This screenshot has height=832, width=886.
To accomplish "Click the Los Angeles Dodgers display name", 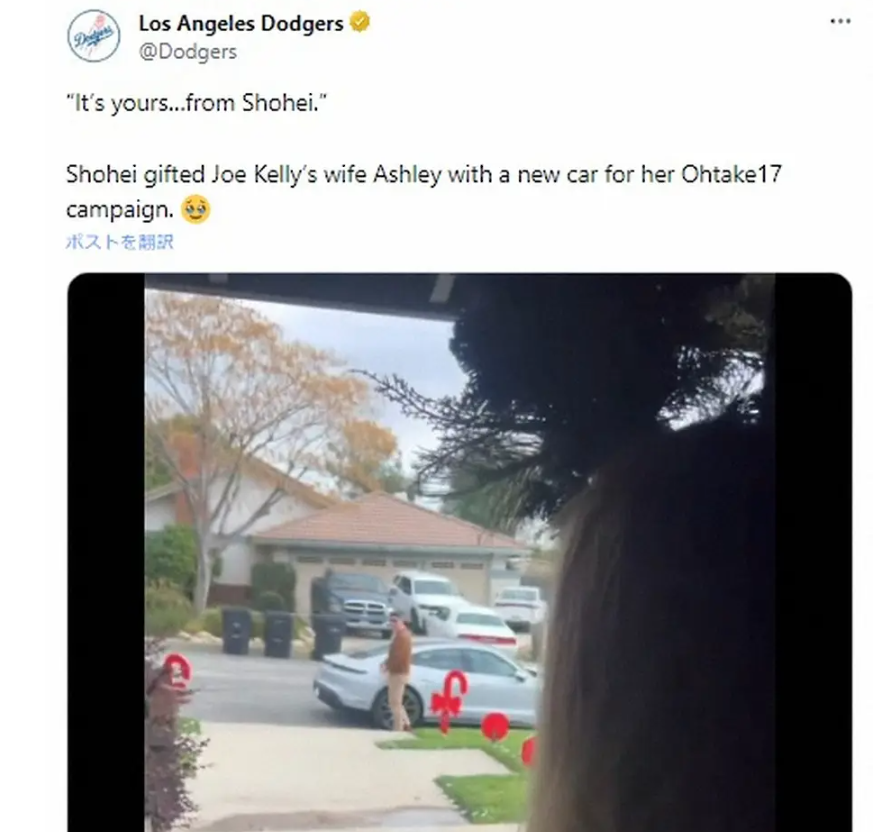I will pos(241,23).
